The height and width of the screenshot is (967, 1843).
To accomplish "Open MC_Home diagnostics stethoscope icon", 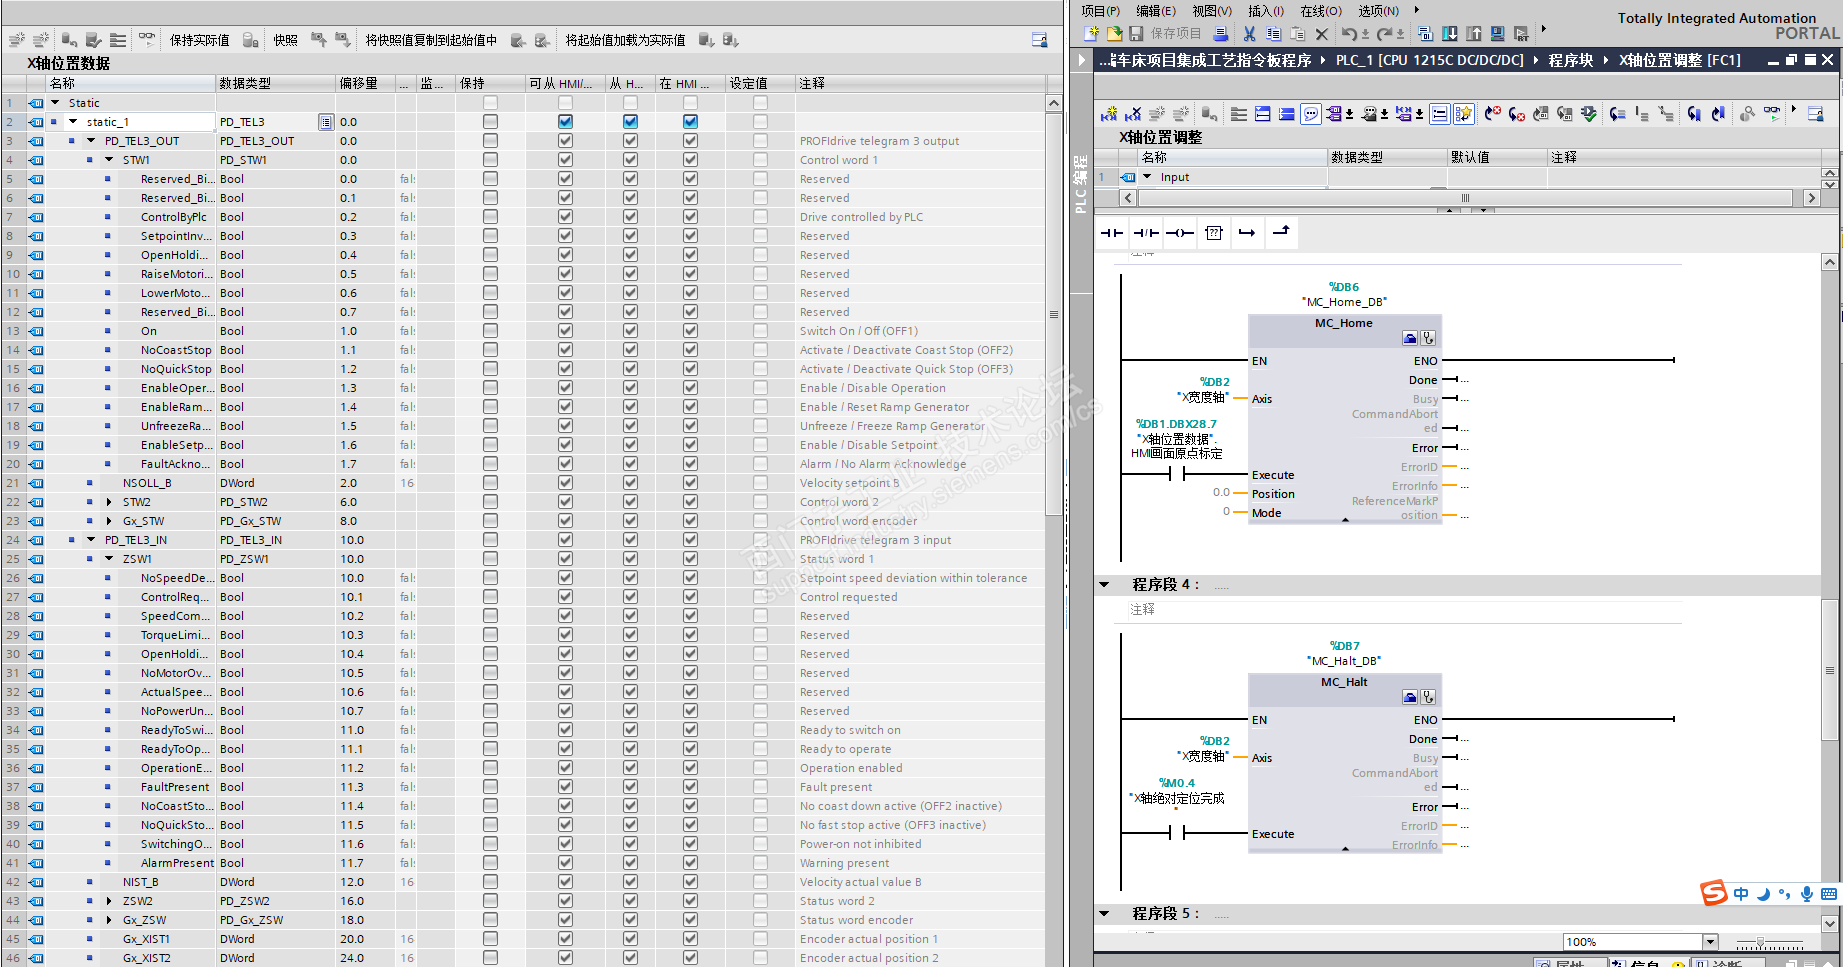I will pyautogui.click(x=1428, y=338).
